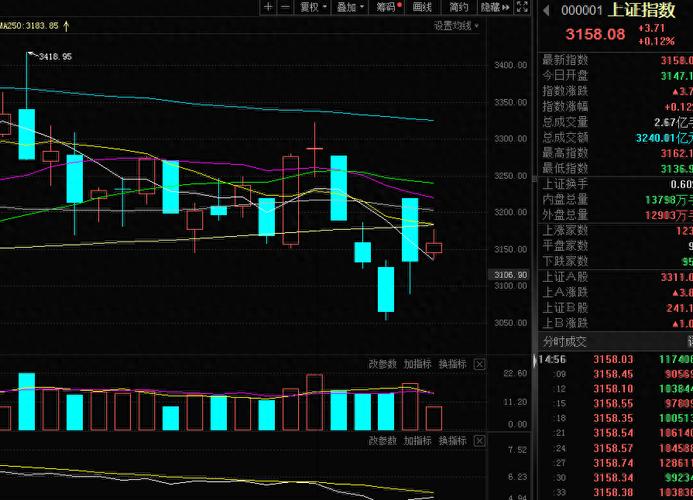
Task: Click the red dot on 筹码 button
Action: [400, 6]
